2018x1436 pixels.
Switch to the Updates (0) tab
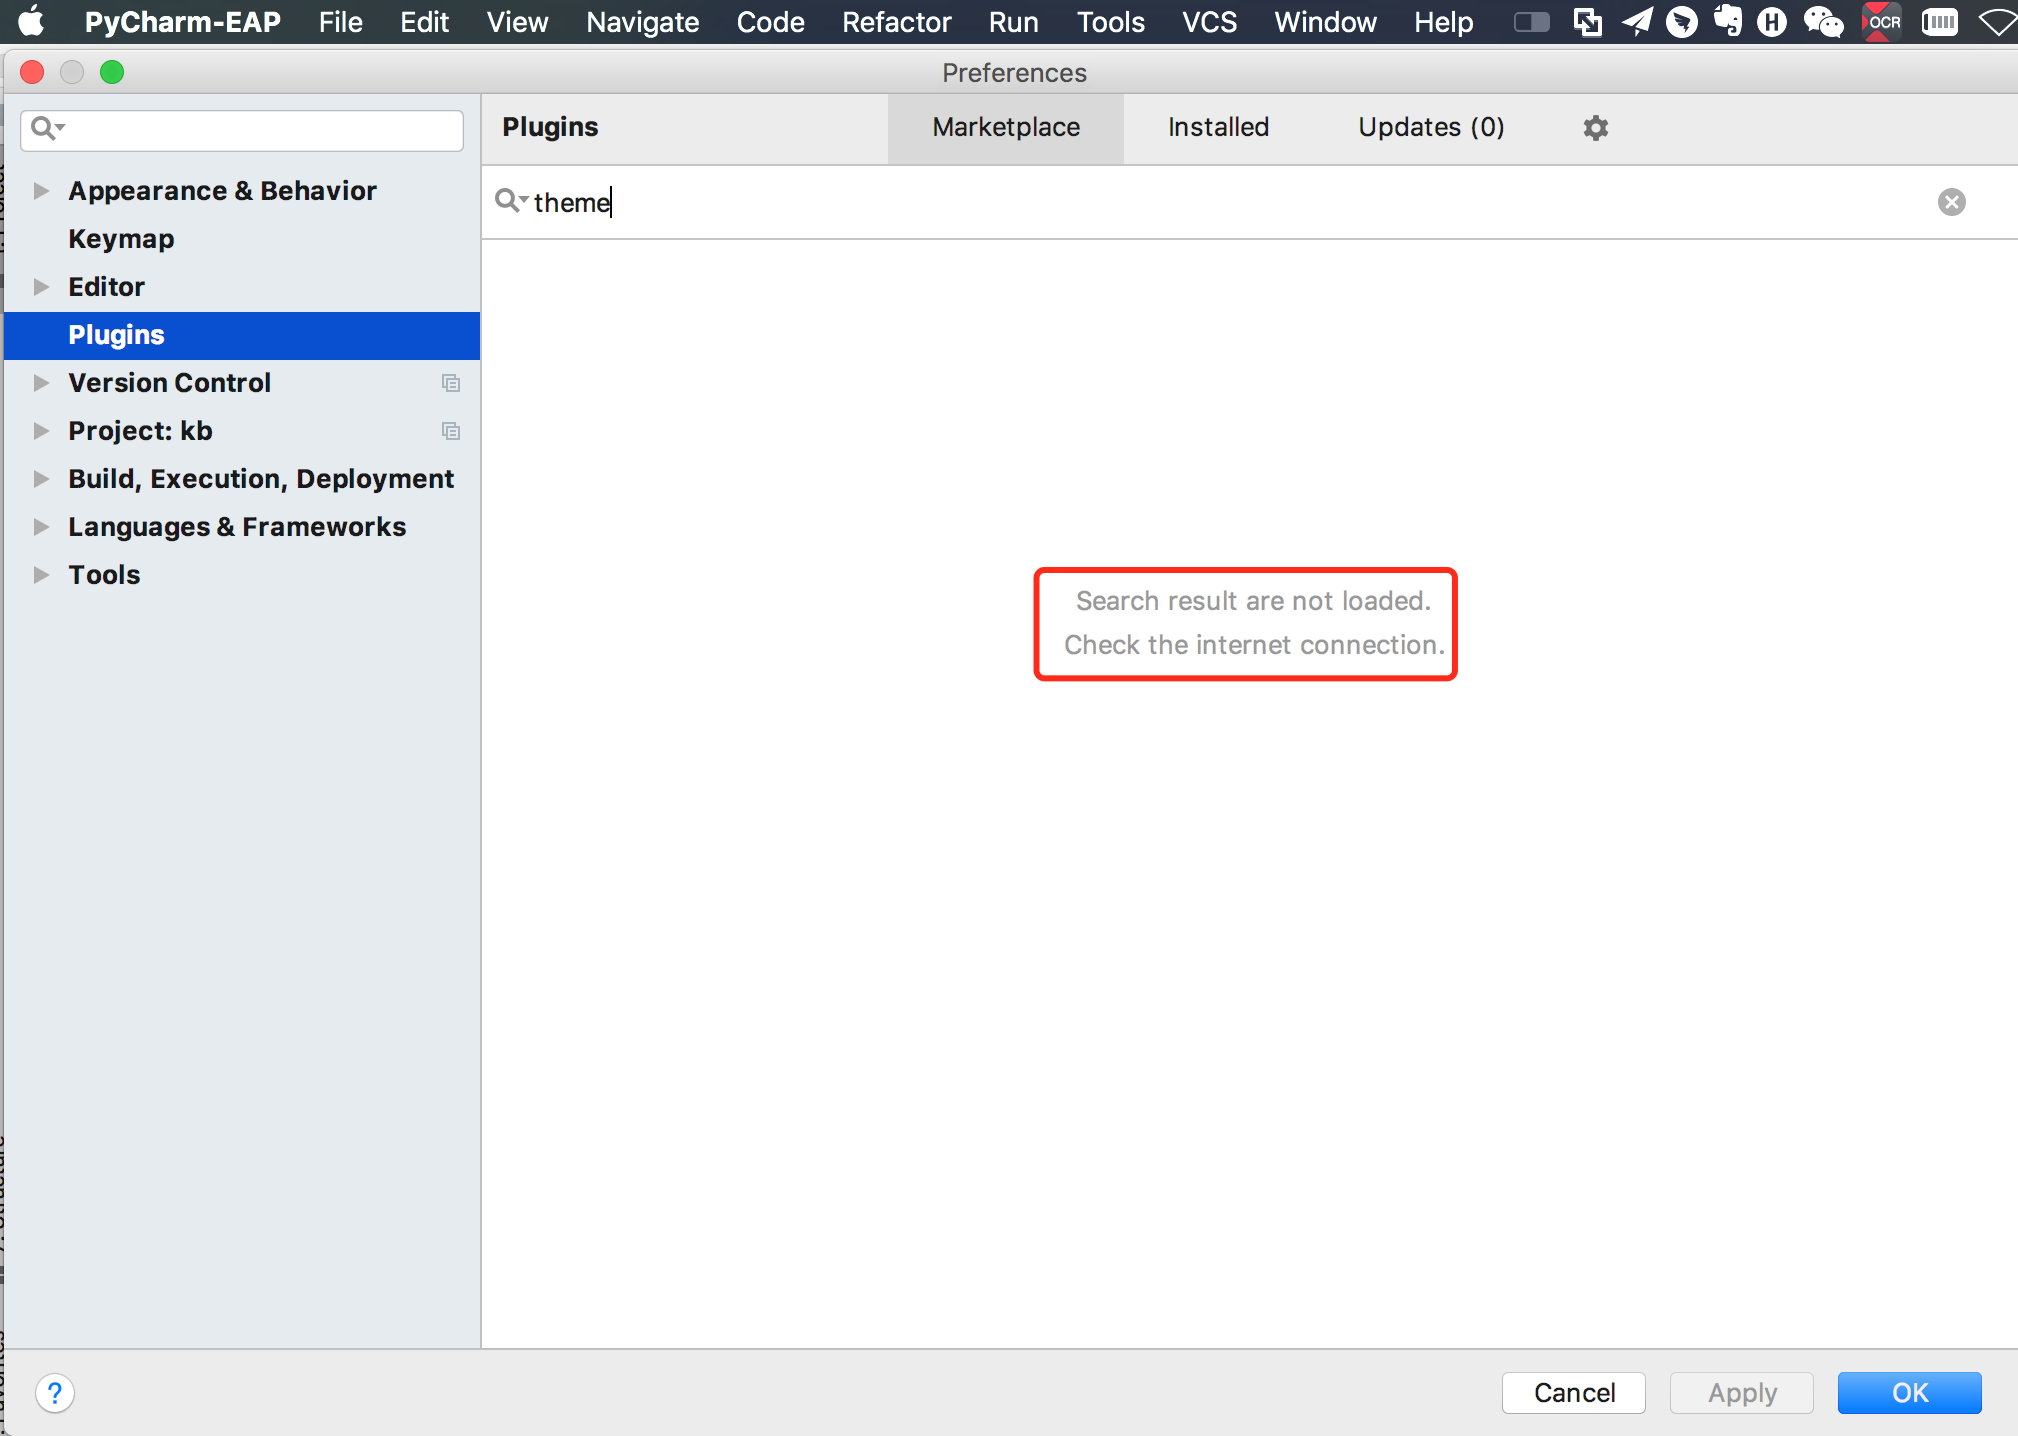1431,128
